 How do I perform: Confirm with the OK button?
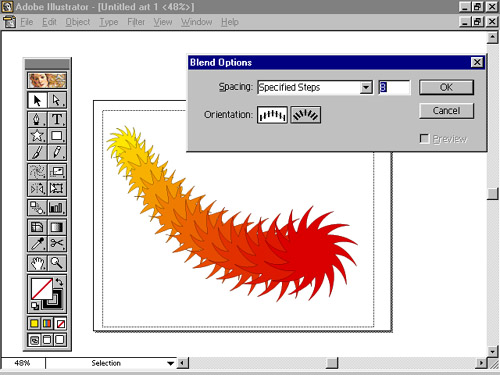tap(446, 87)
